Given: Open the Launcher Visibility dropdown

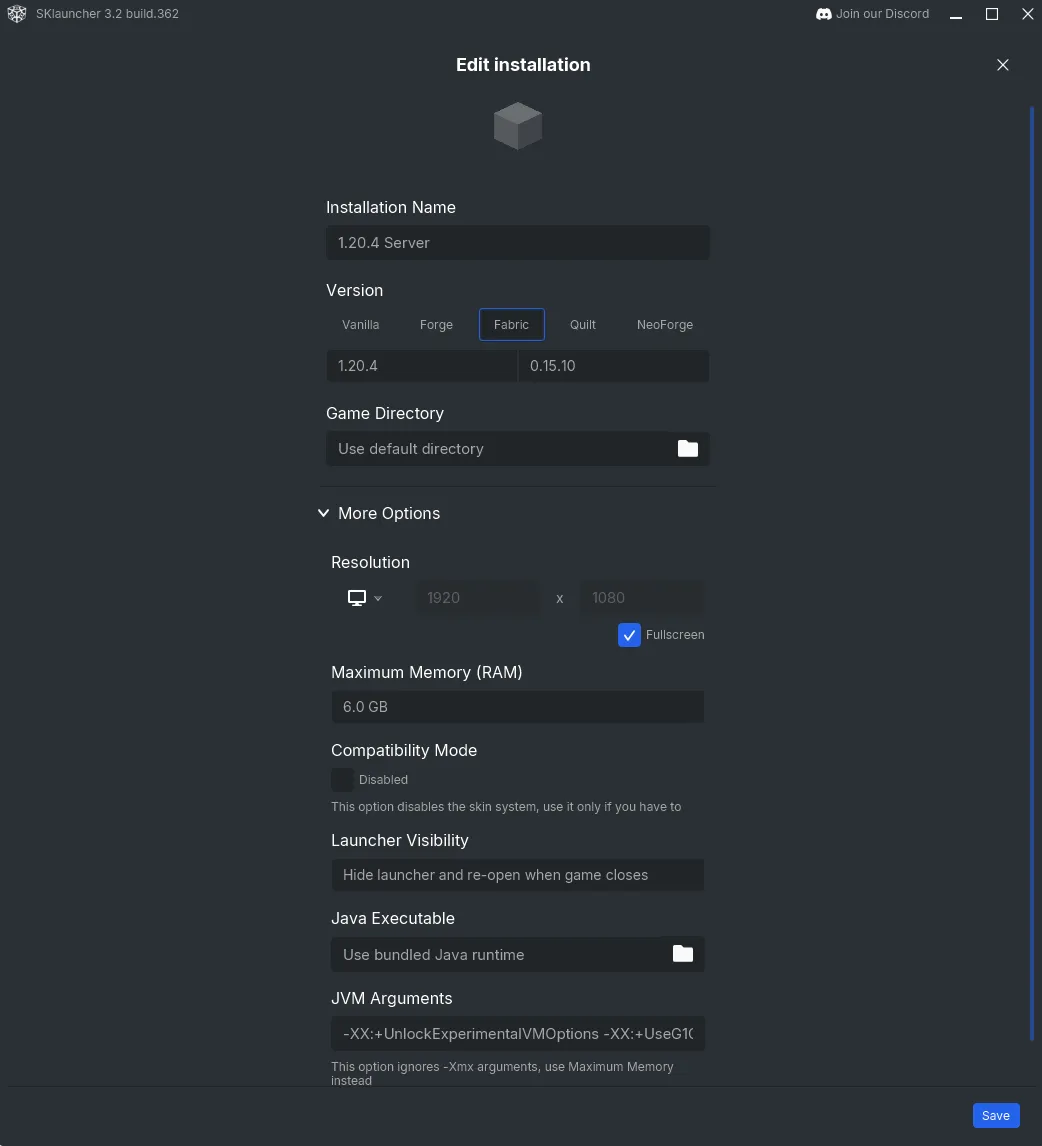Looking at the screenshot, I should [x=517, y=875].
